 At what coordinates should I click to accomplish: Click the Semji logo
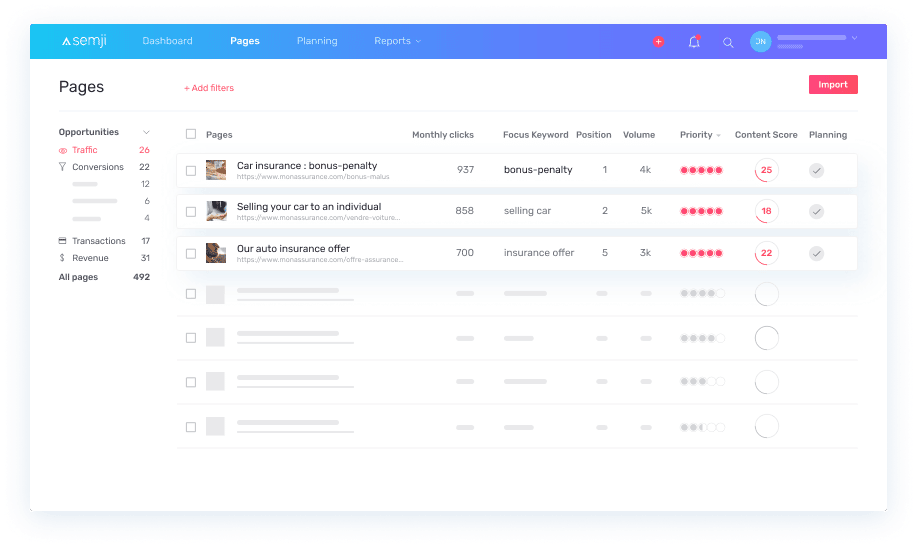point(84,41)
